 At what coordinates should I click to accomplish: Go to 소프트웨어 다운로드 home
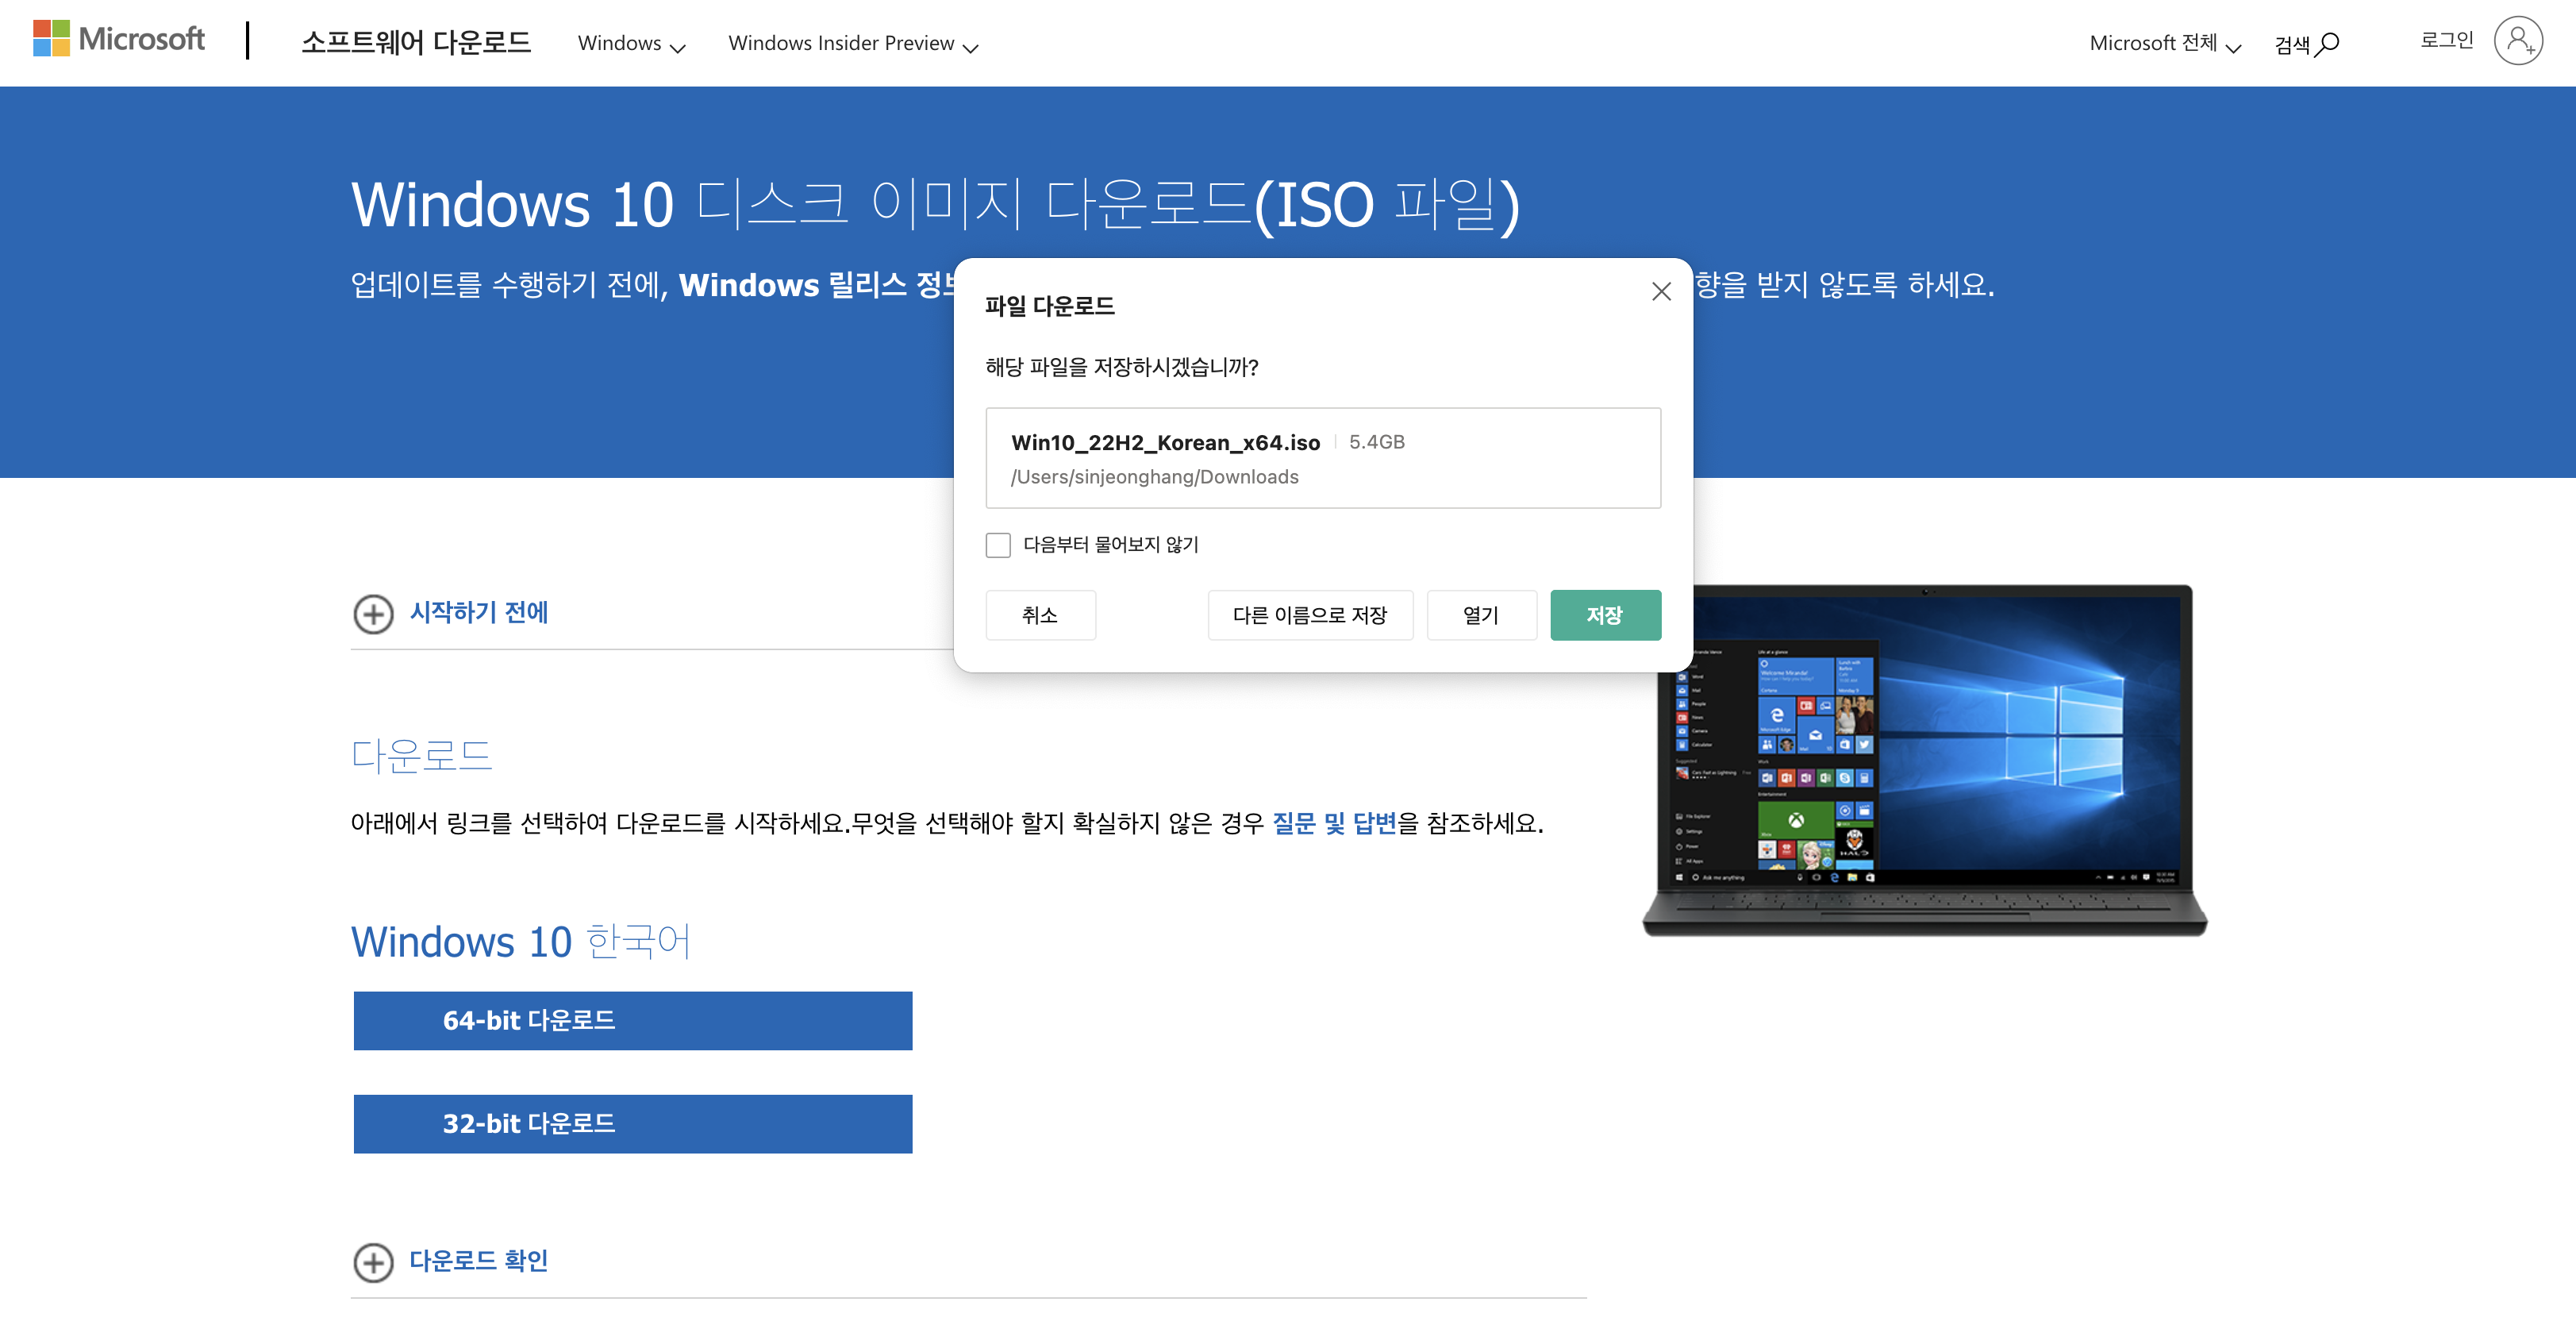(x=416, y=42)
